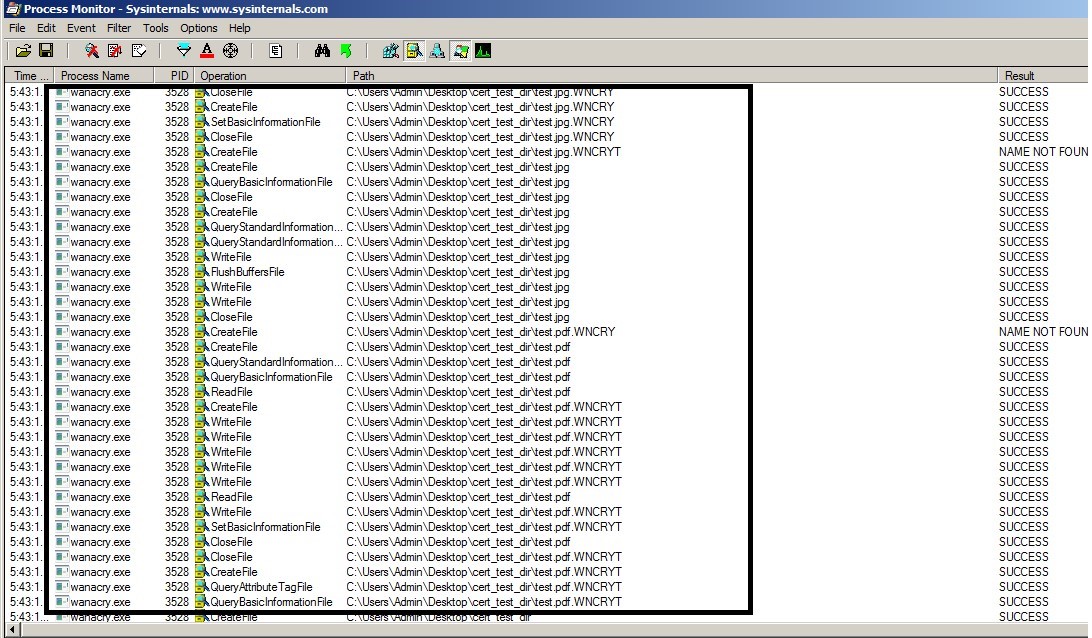Open the Filter dialog via the funnel icon
The height and width of the screenshot is (638, 1092).
[183, 51]
